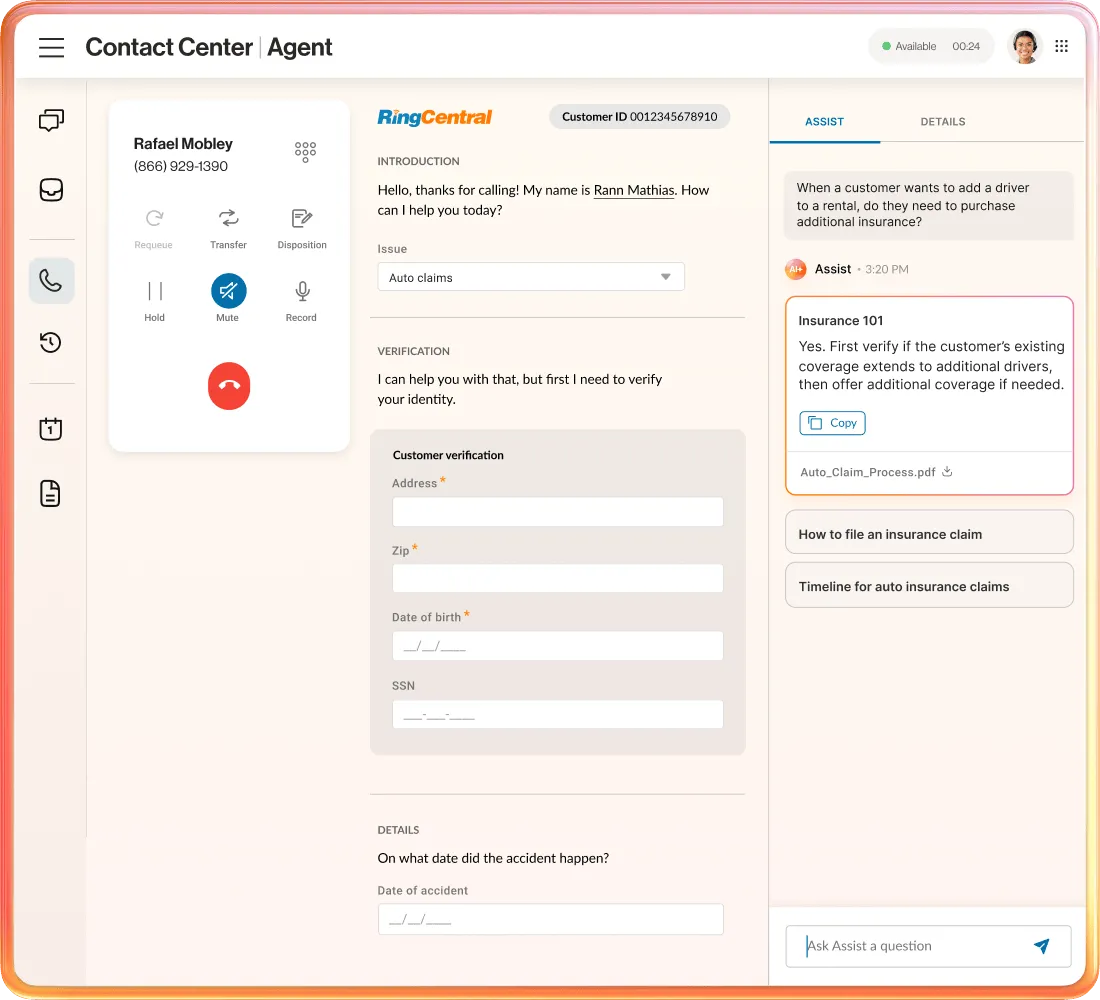Start recording the call
The width and height of the screenshot is (1100, 1000).
click(x=301, y=291)
